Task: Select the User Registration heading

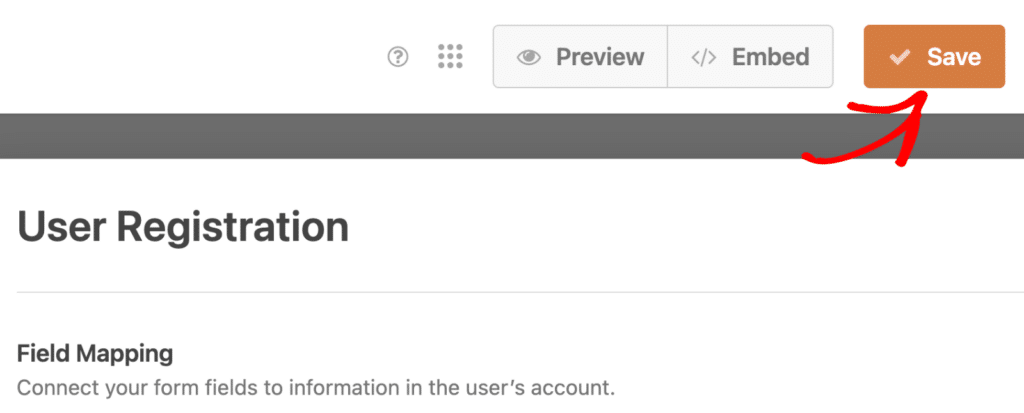Action: point(183,227)
